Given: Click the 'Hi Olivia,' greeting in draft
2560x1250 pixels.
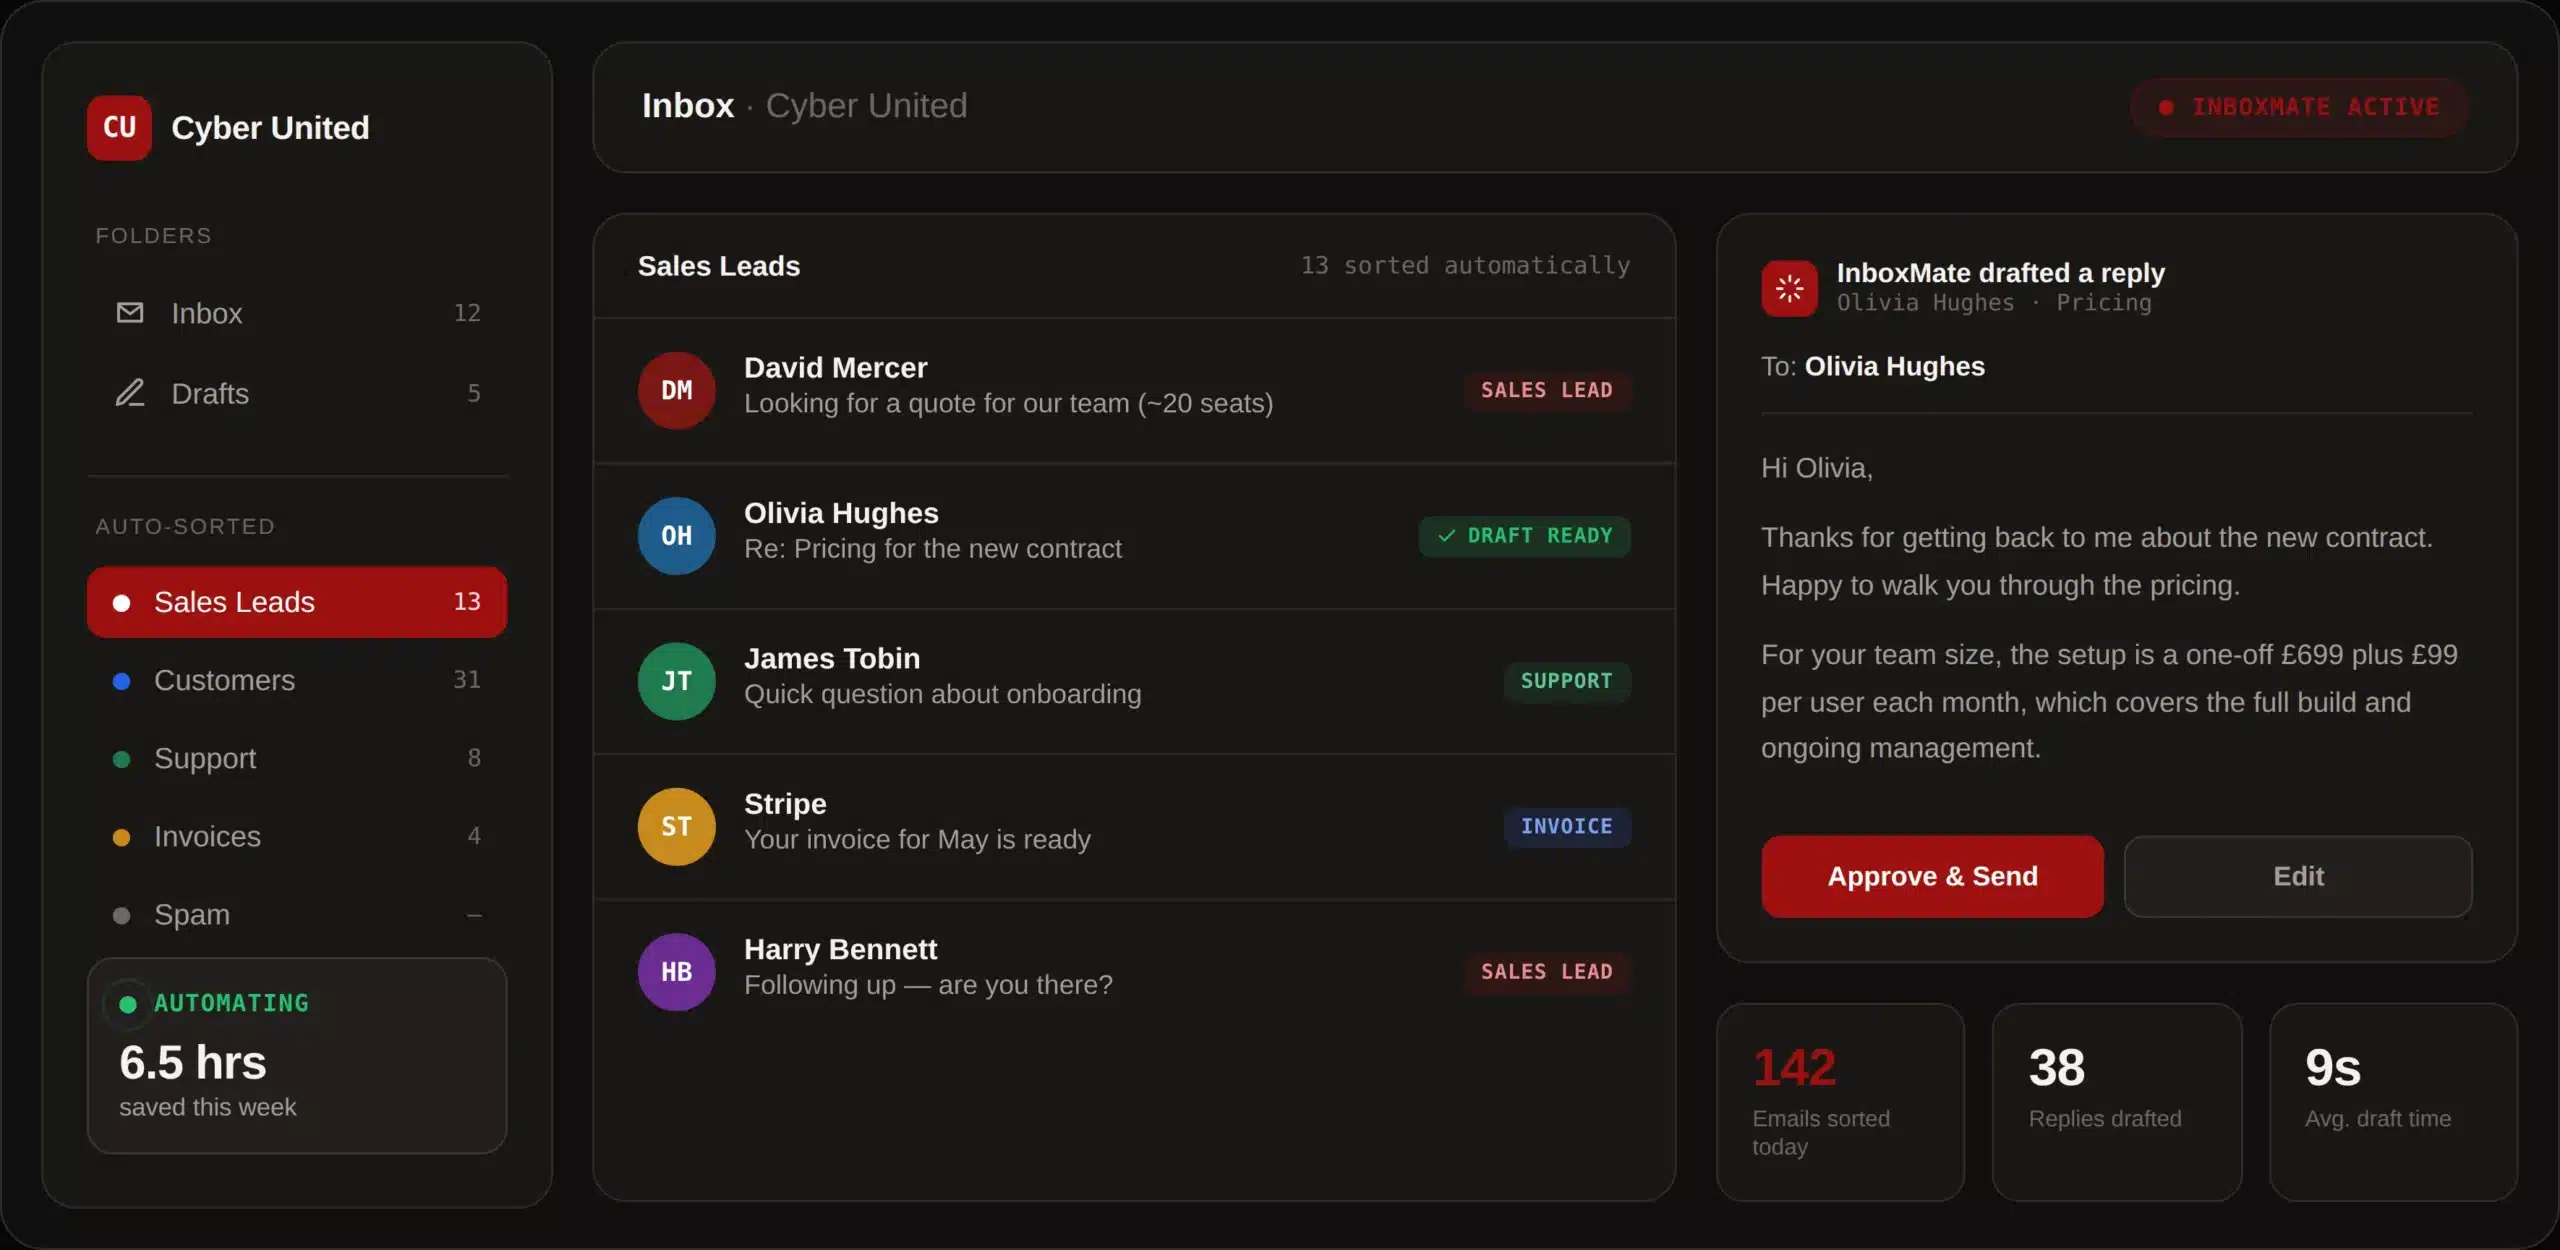Looking at the screenshot, I should 1817,468.
